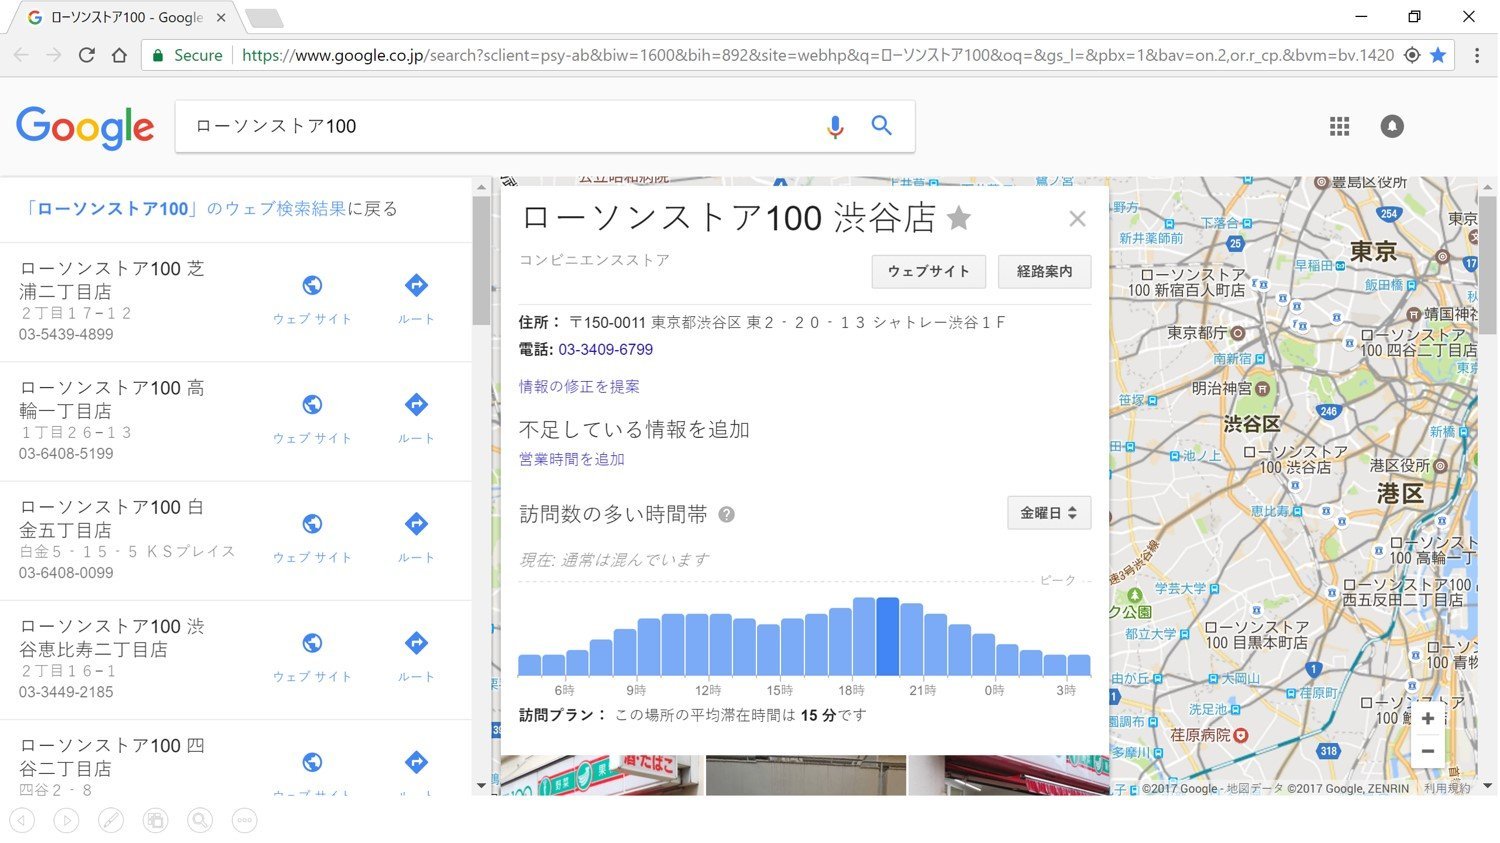Go to the Chrome home page
This screenshot has height=843, width=1500.
click(119, 55)
